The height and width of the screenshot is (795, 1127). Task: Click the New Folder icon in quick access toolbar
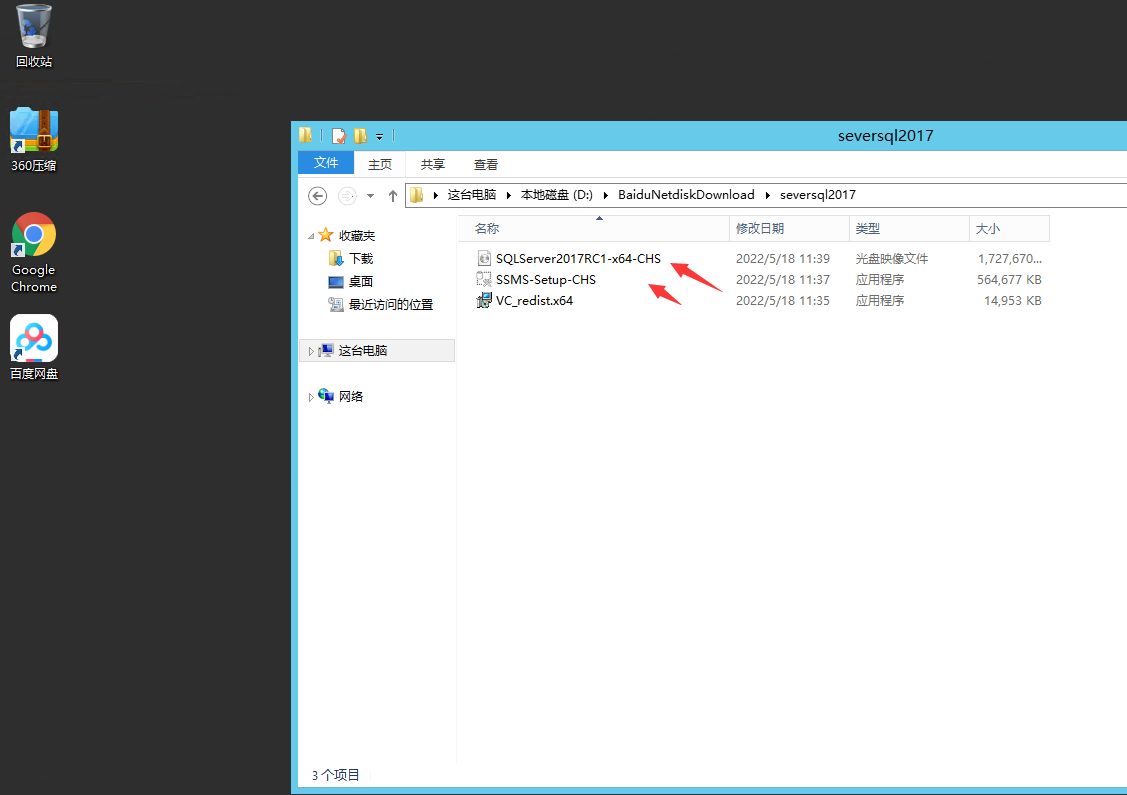point(360,136)
